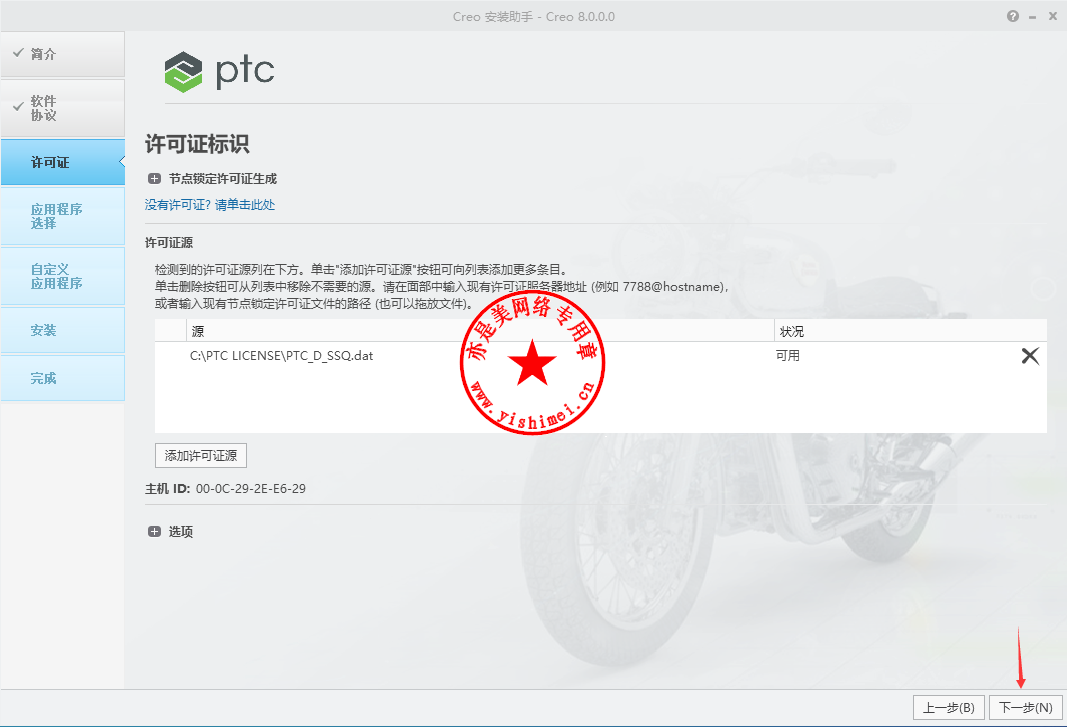Switch to 应用程序选择 step
Image resolution: width=1067 pixels, height=727 pixels.
pos(63,216)
